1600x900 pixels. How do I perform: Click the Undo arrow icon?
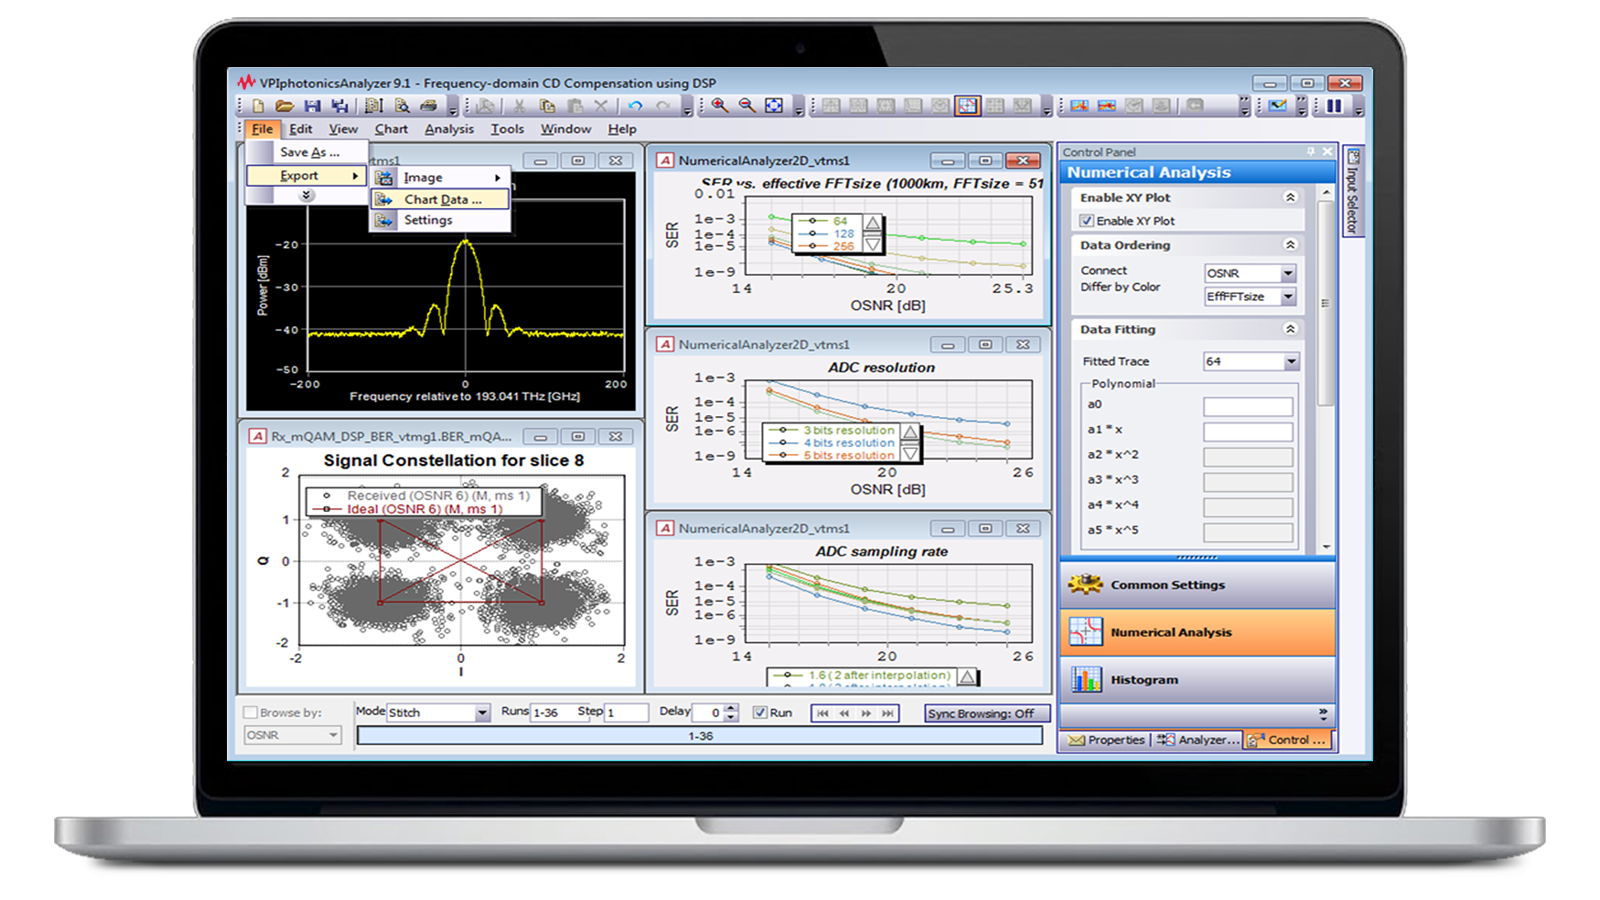635,106
